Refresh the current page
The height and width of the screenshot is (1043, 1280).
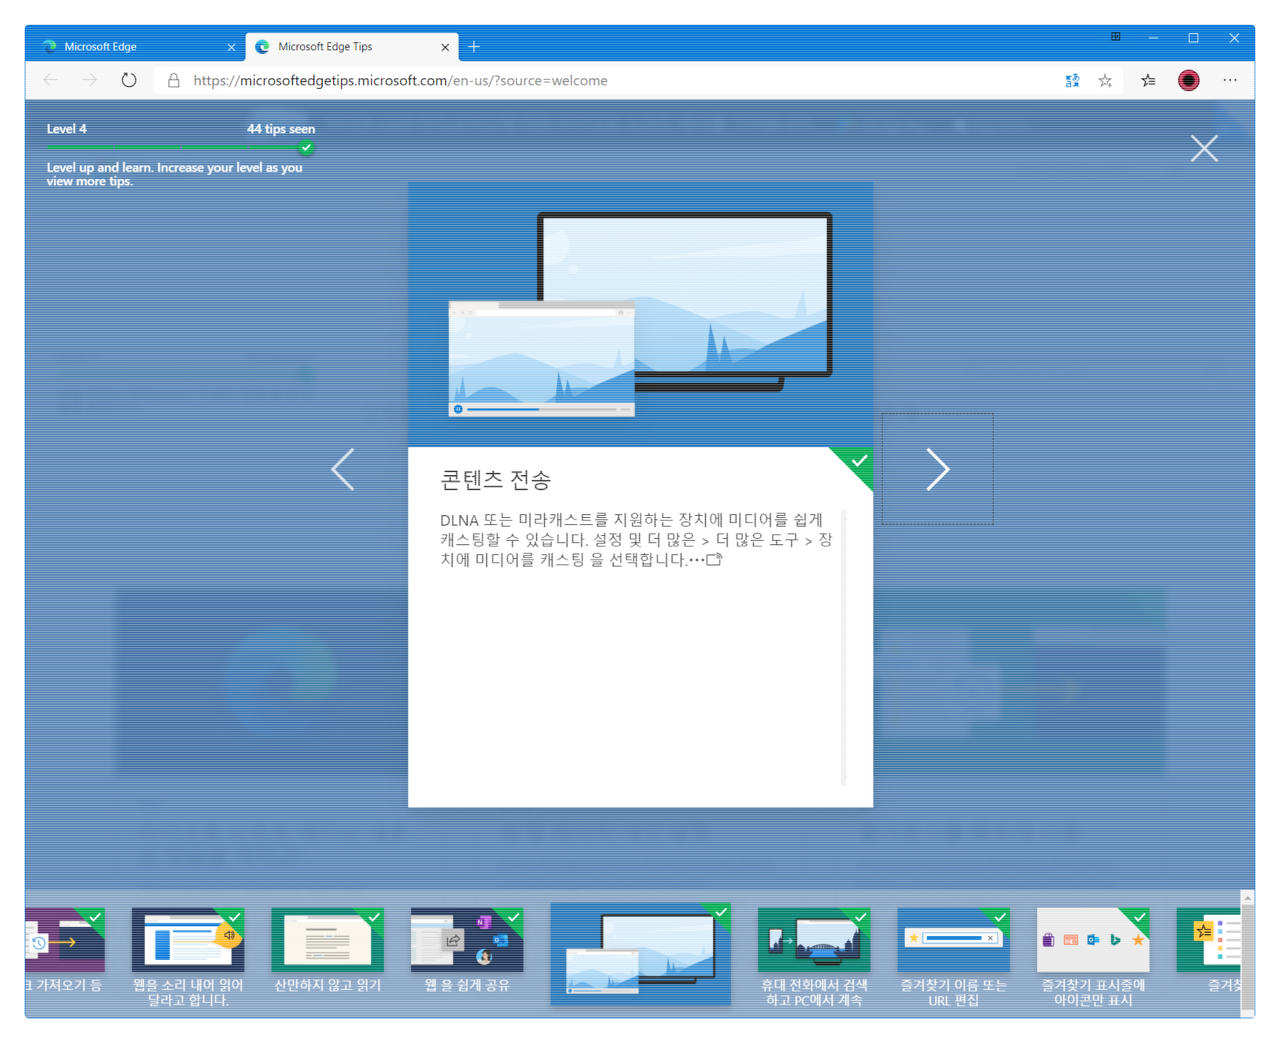tap(129, 80)
